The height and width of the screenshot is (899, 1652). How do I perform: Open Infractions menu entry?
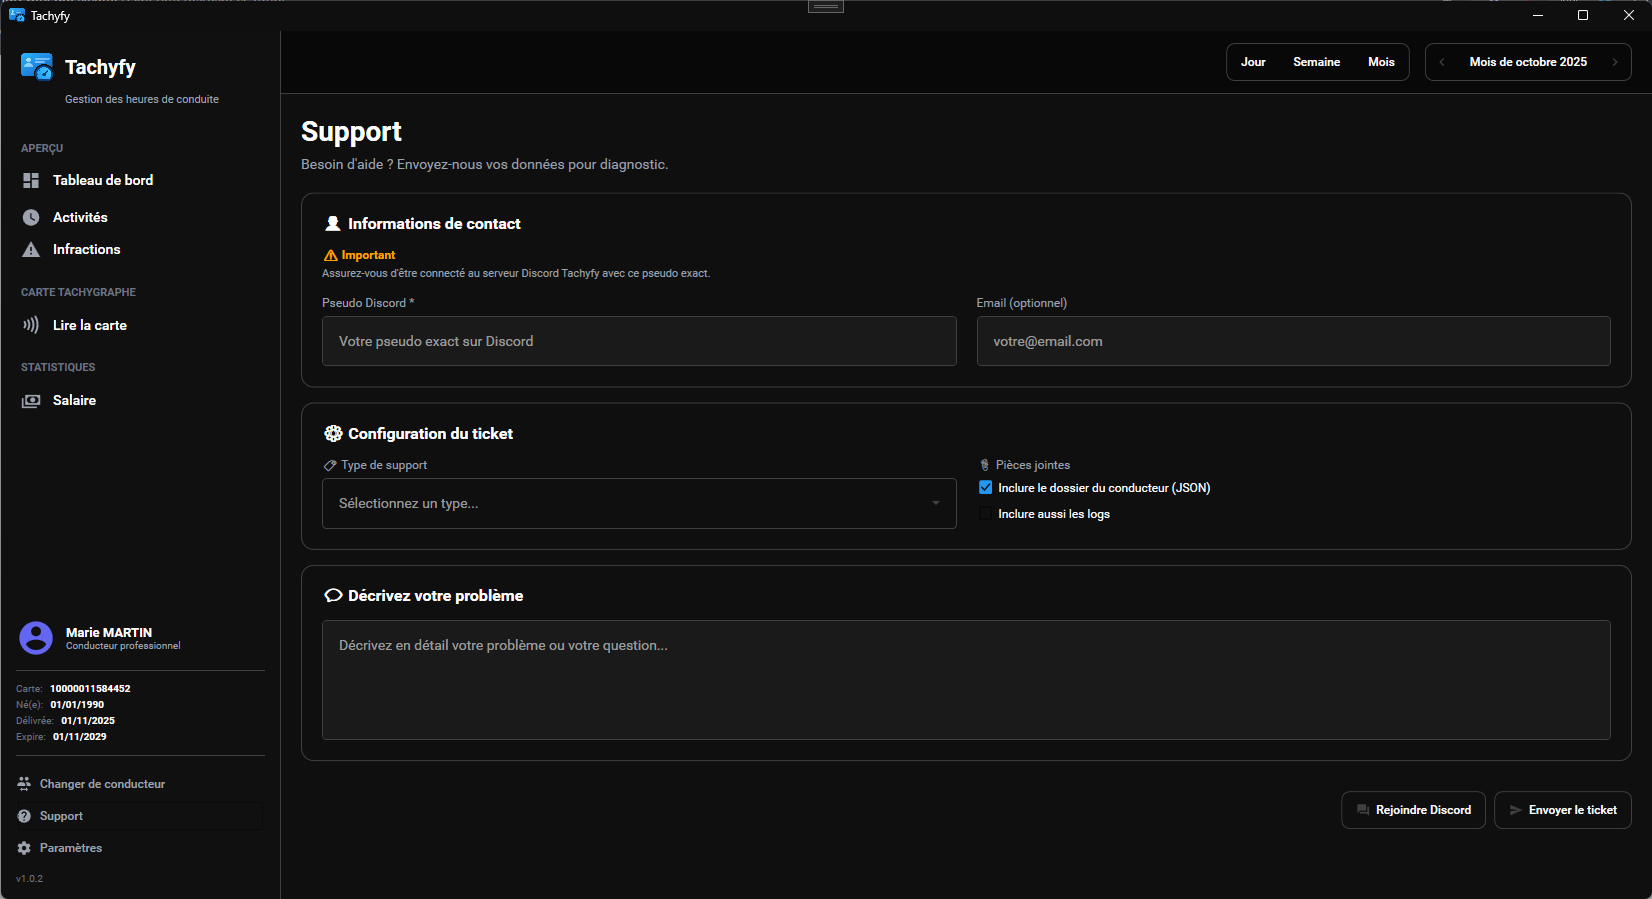click(86, 249)
